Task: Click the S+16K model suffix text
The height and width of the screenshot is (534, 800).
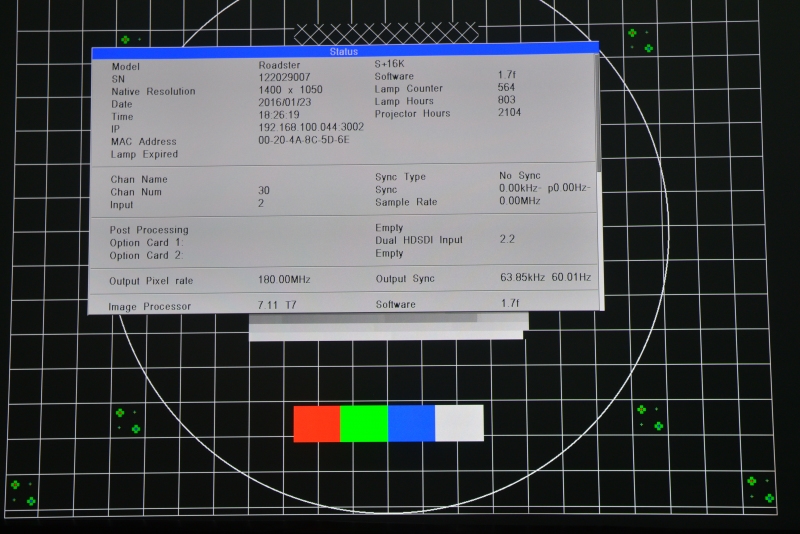Action: [389, 64]
